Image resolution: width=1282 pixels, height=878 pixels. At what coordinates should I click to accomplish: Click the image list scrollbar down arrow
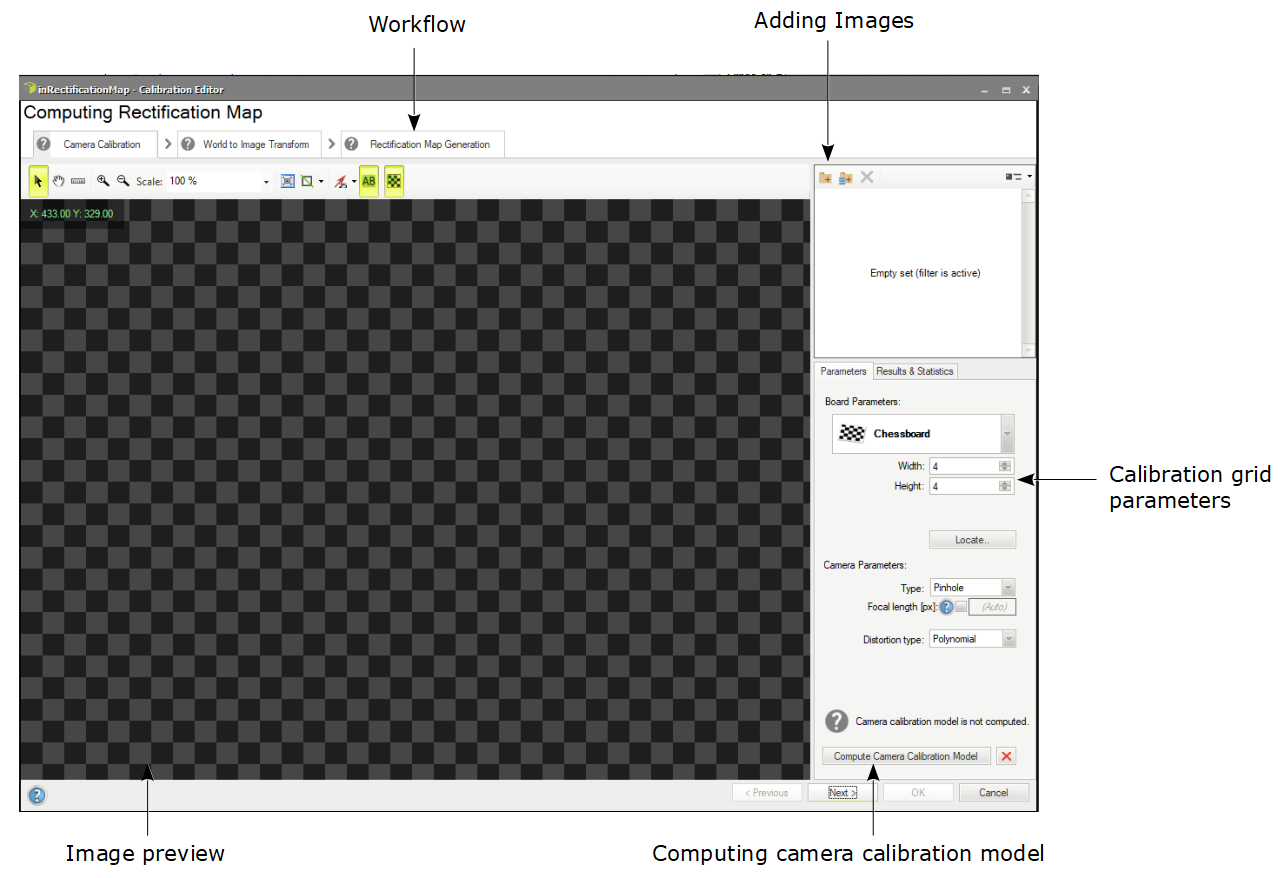[1028, 350]
